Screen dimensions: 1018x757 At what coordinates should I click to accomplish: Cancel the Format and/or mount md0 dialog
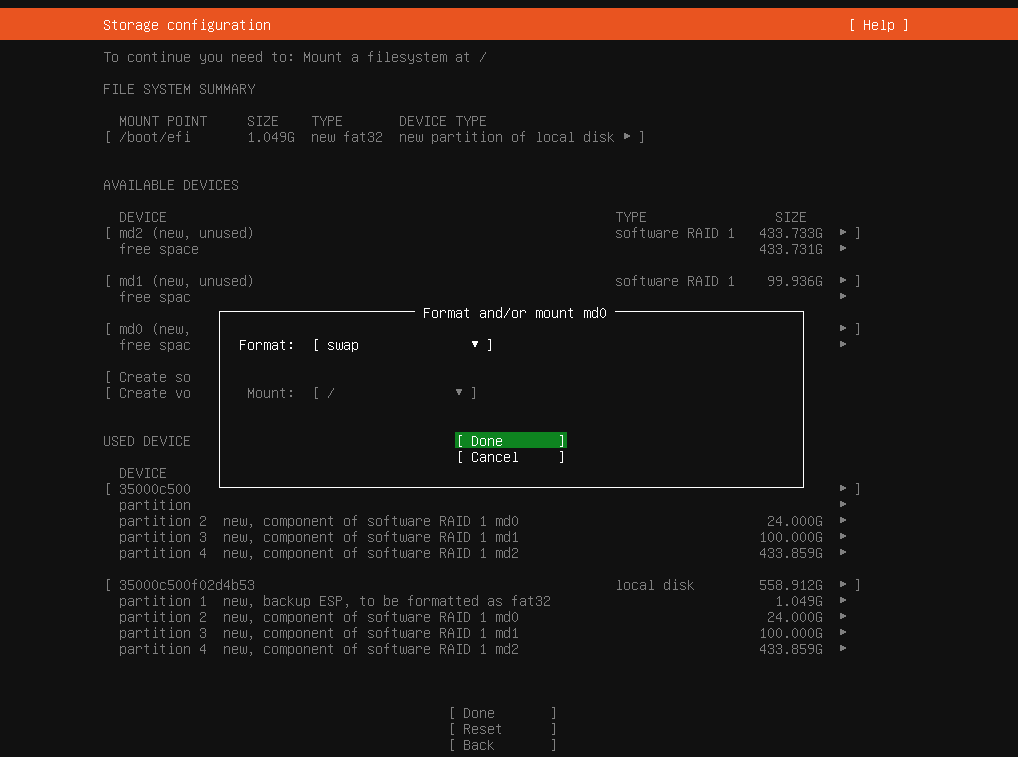tap(510, 457)
